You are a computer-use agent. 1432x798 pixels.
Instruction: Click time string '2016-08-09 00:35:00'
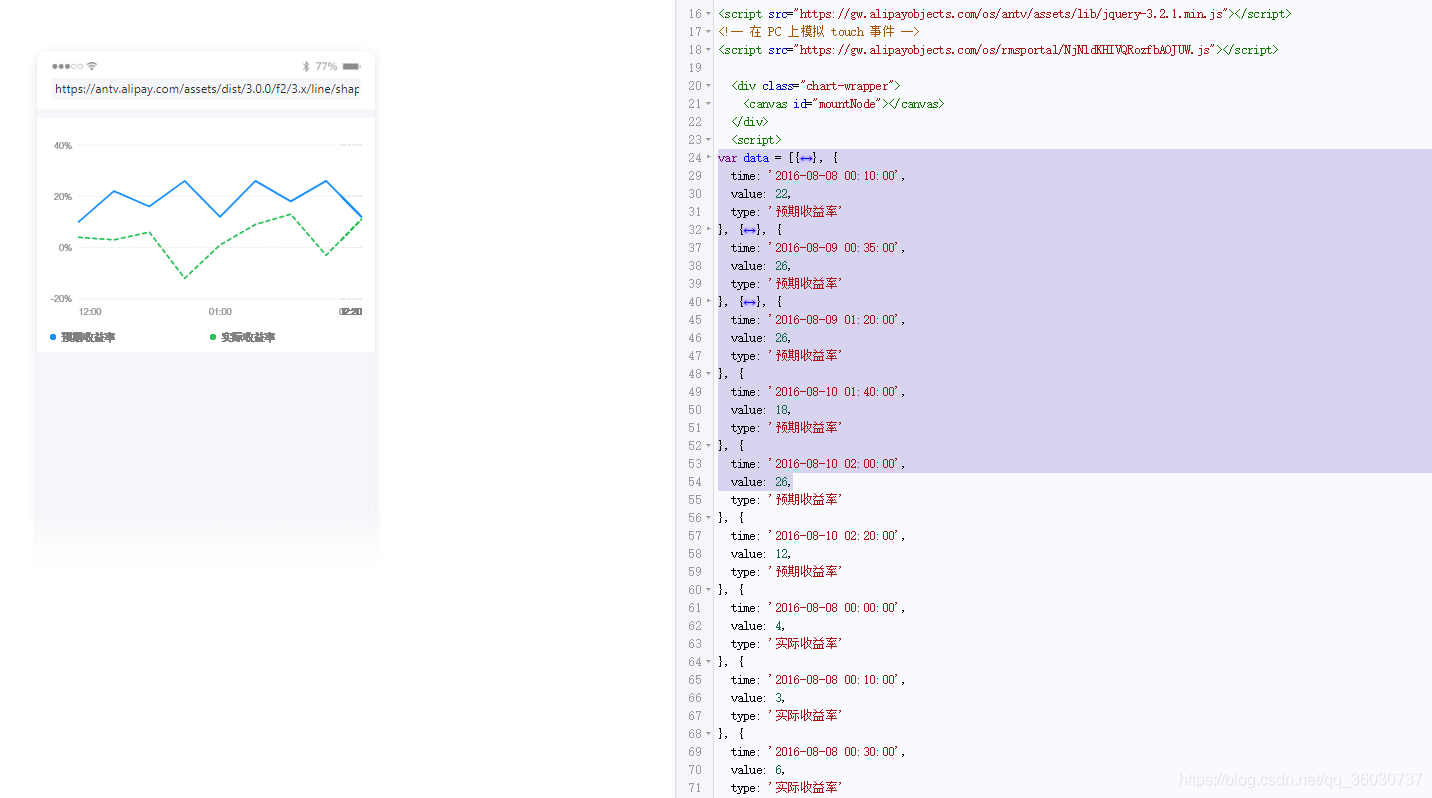coord(836,248)
